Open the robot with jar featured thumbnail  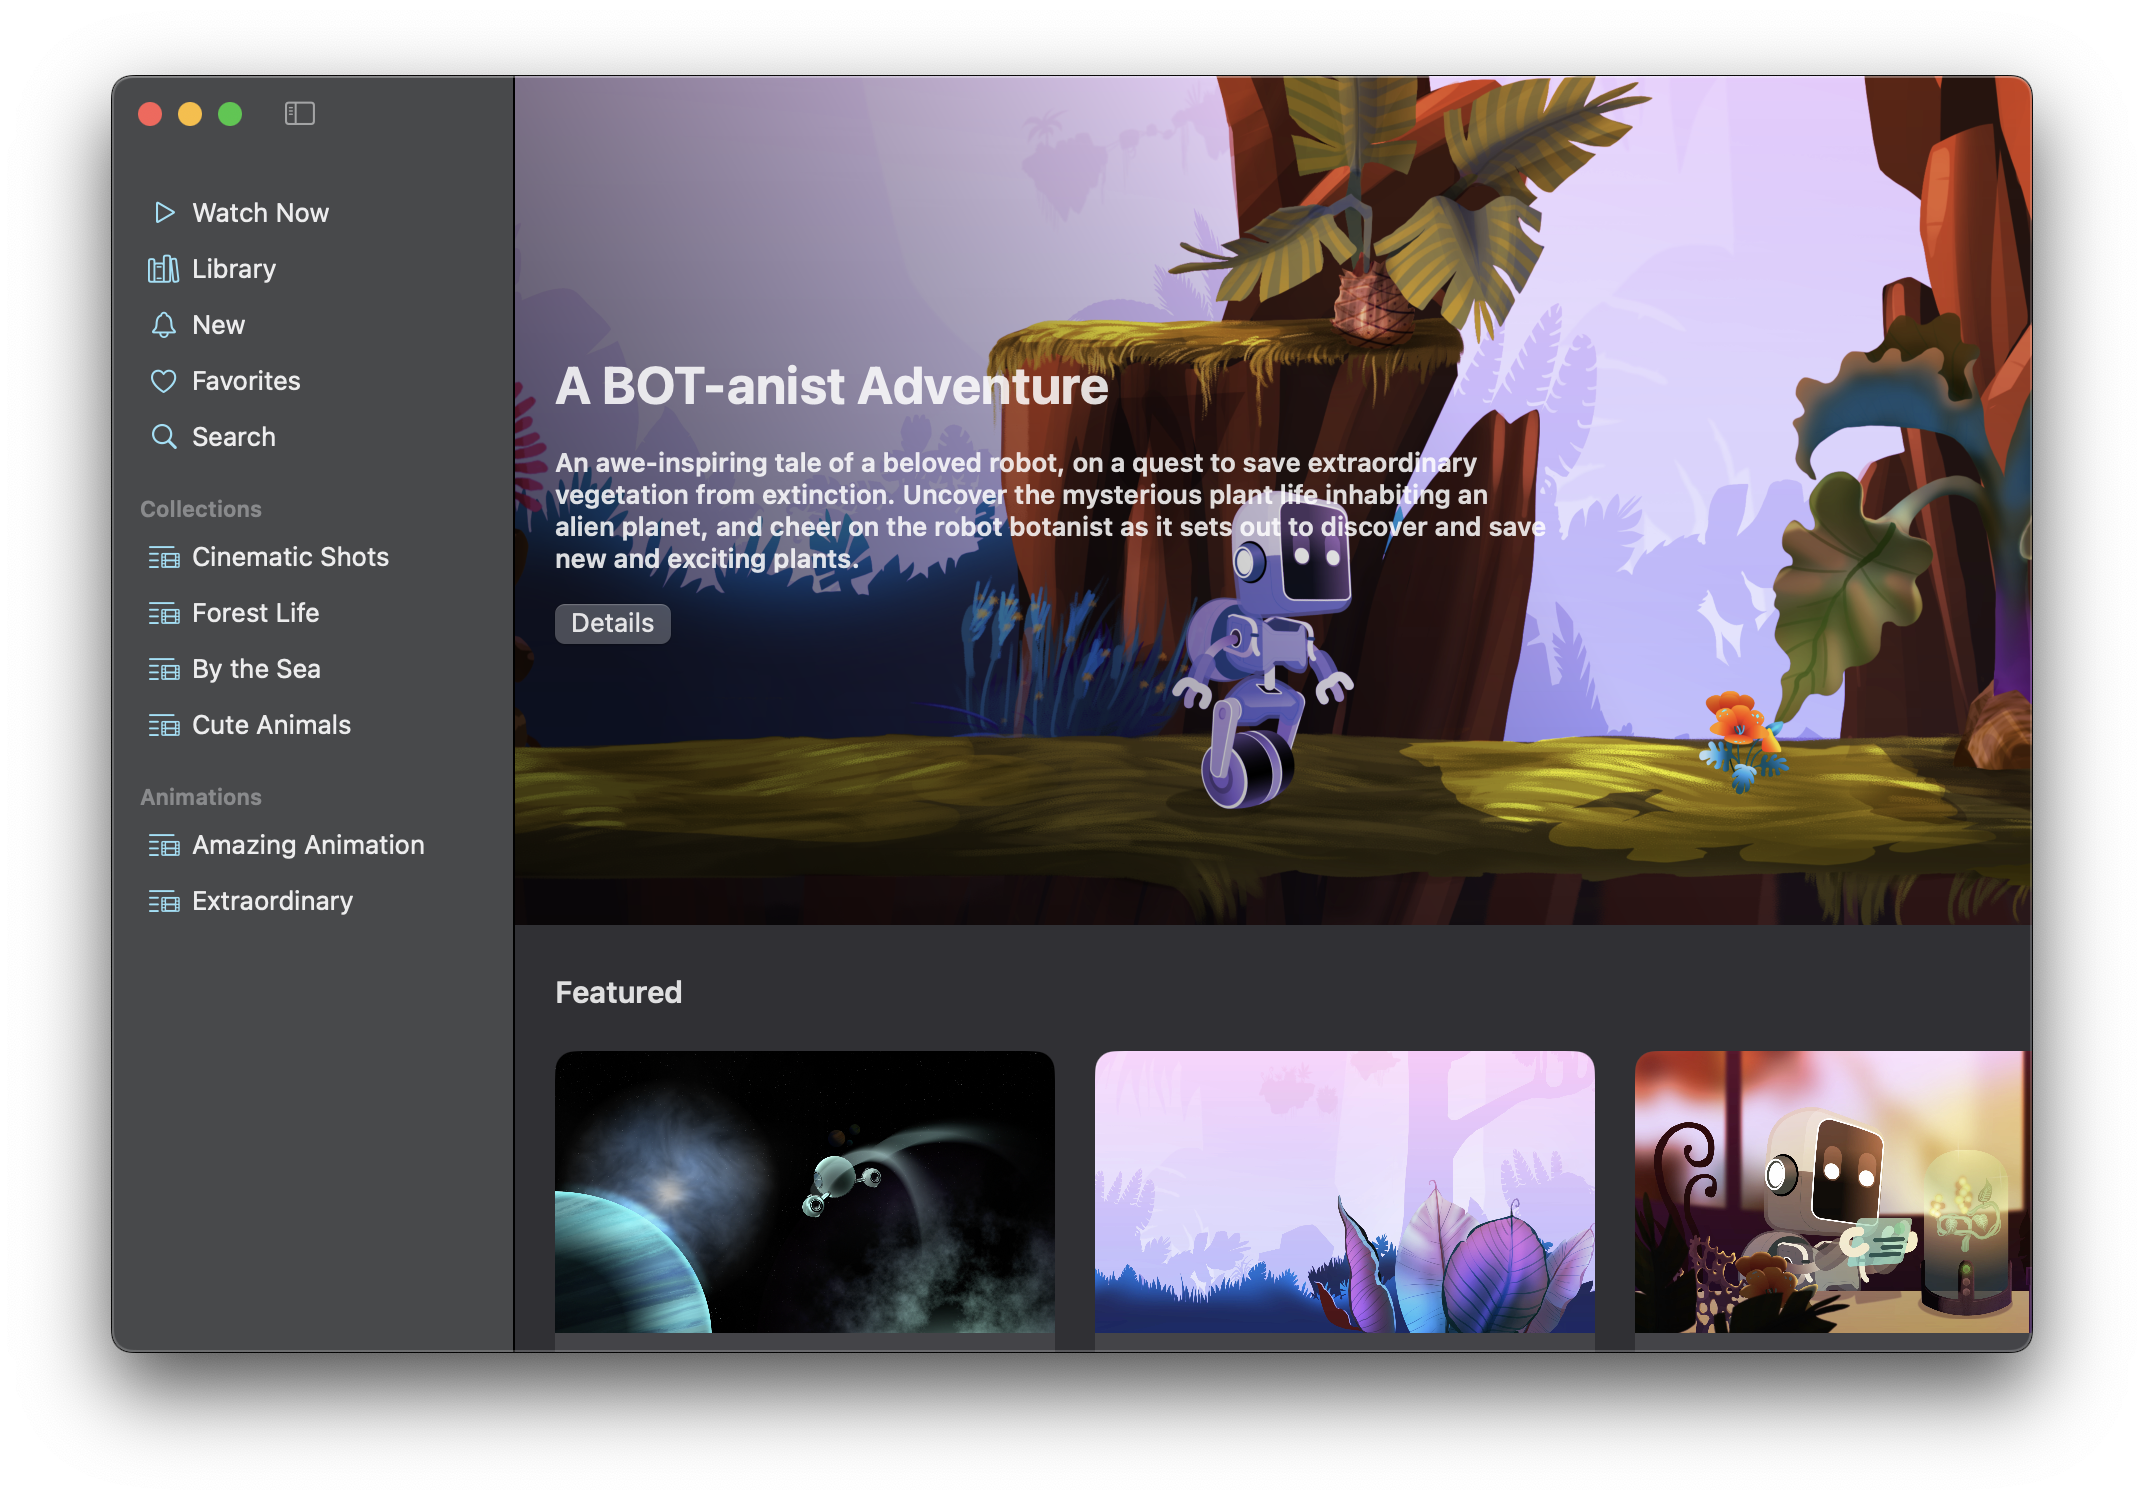[x=1832, y=1192]
